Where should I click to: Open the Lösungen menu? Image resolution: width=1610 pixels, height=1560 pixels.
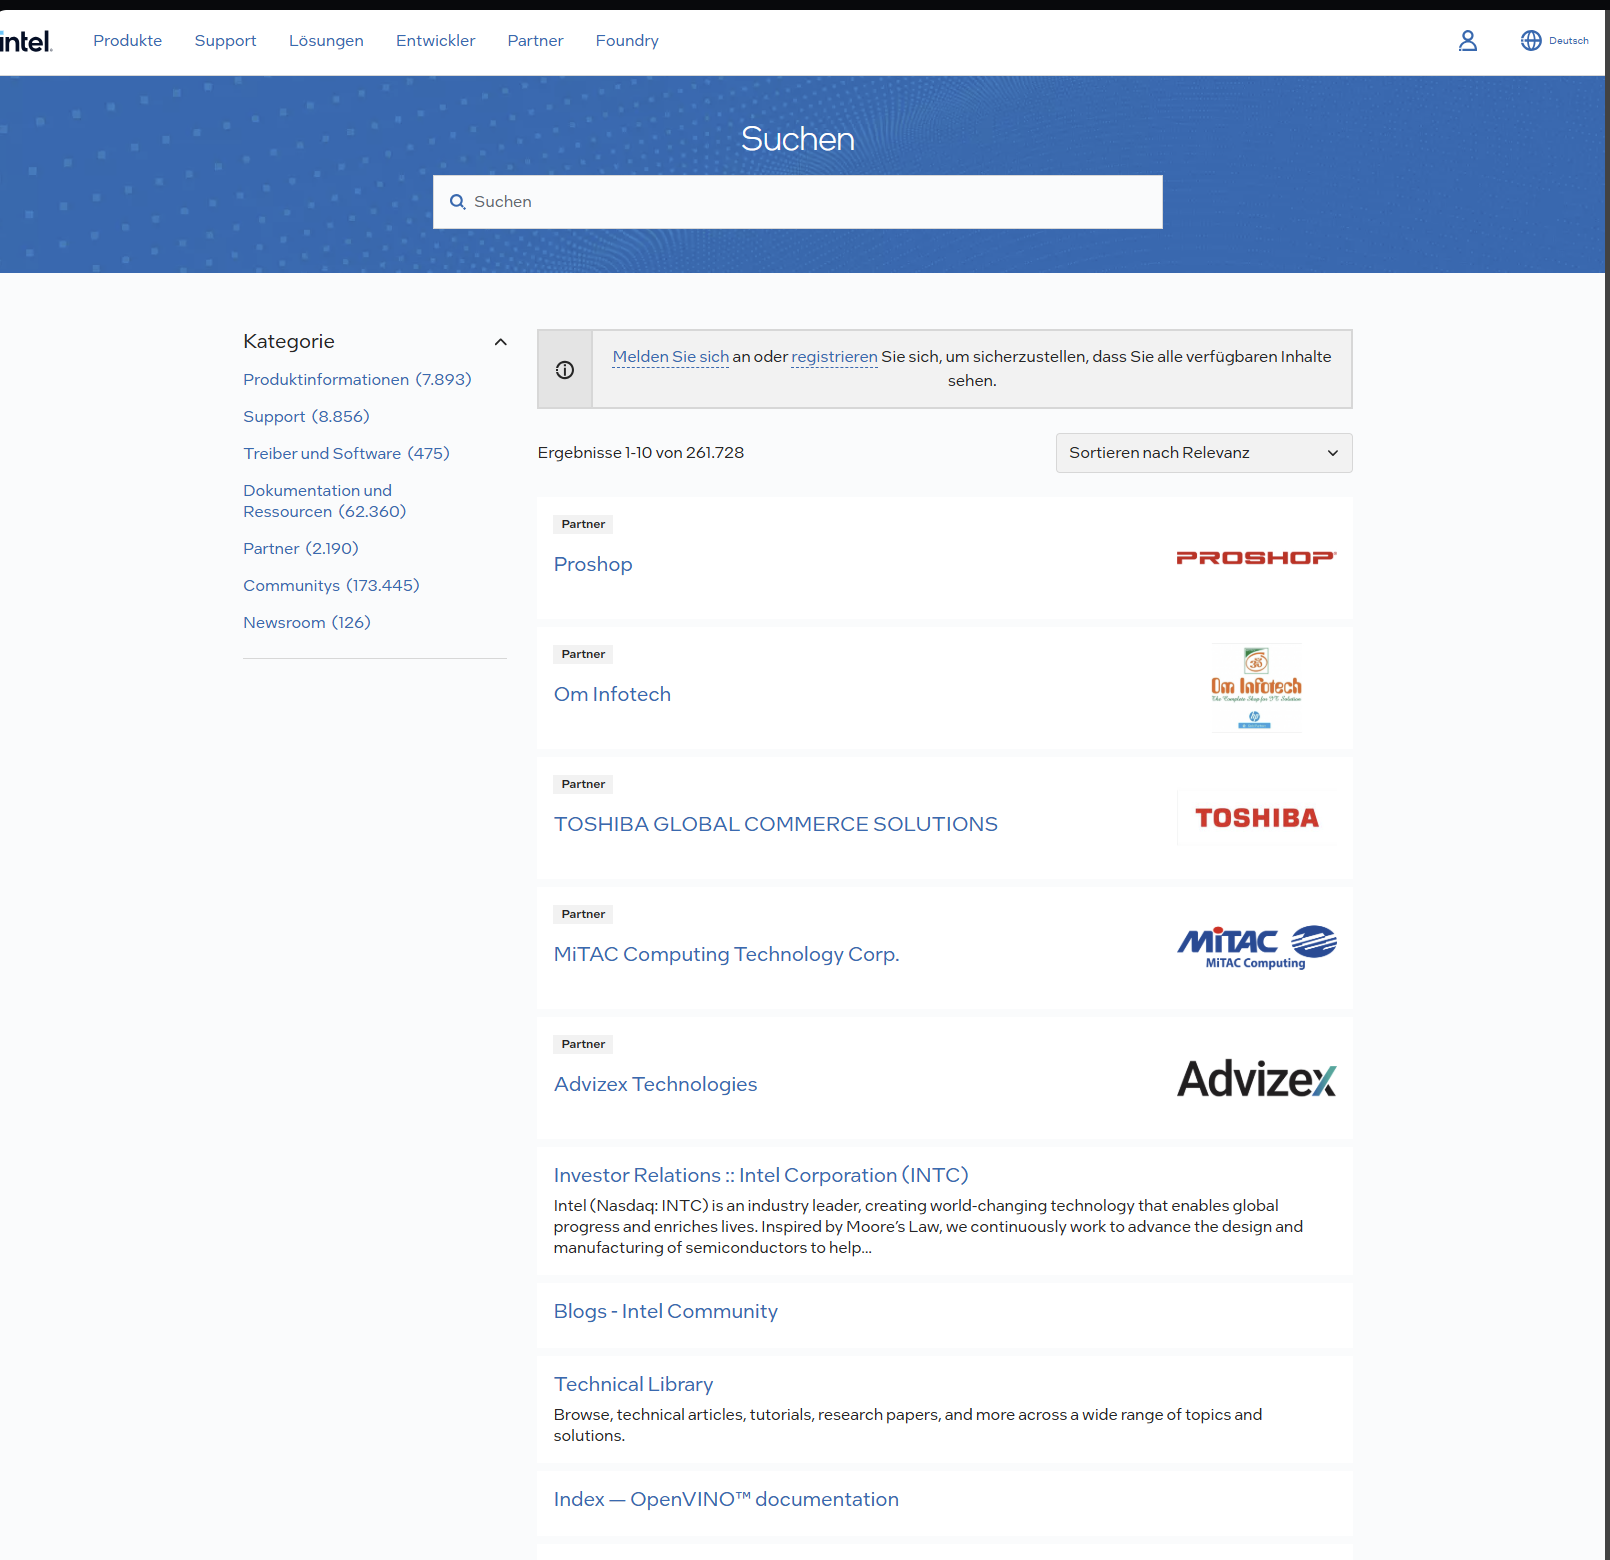coord(326,41)
